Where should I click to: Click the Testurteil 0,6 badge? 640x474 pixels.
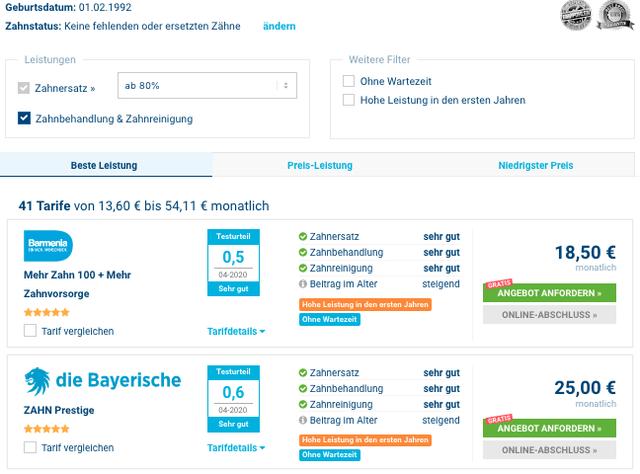233,398
